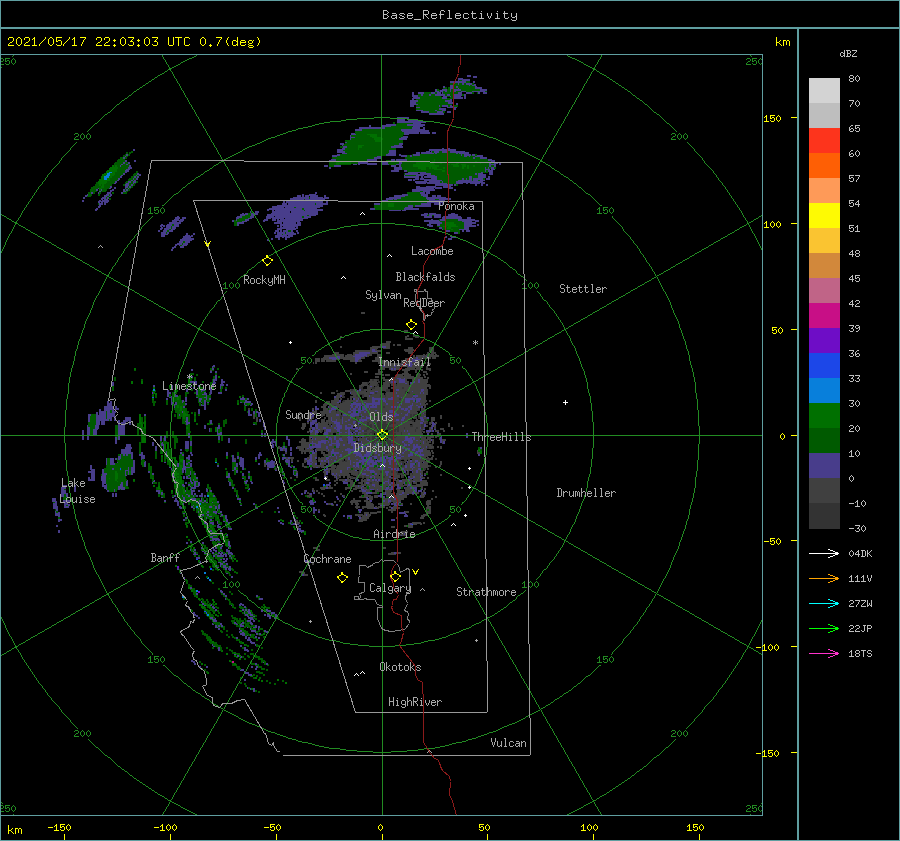Screen dimensions: 900x841
Task: Click the yellow diamond marker west of Calgary
Action: coord(342,578)
